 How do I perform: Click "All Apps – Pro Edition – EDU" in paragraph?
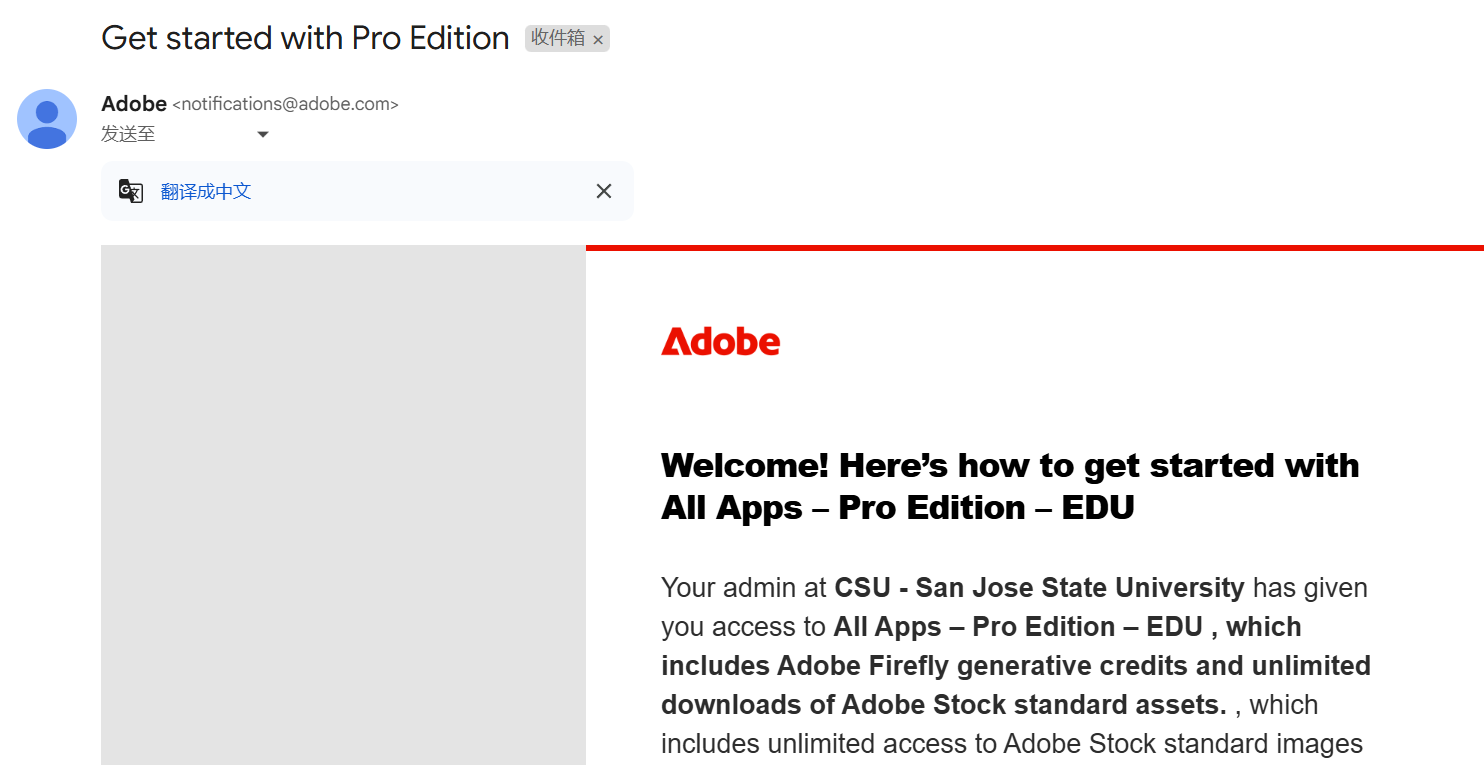point(1017,627)
